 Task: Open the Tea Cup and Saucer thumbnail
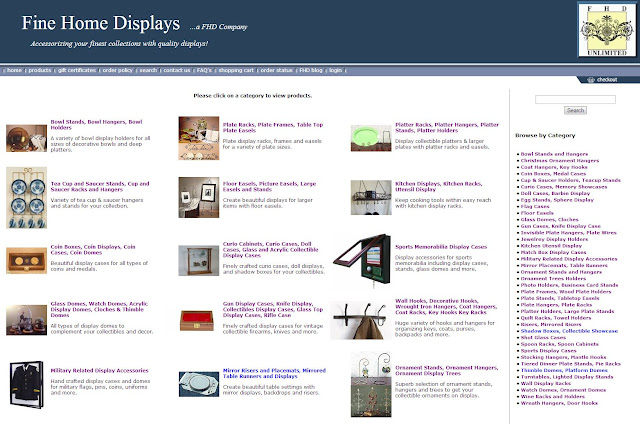(x=26, y=198)
